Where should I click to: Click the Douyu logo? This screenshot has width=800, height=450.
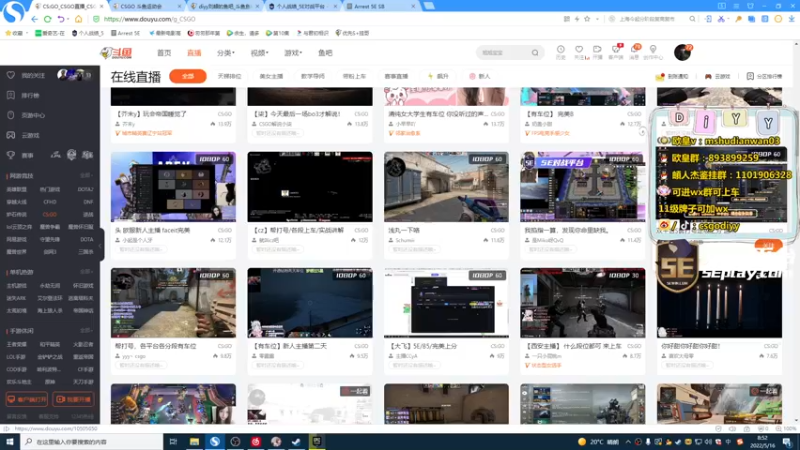[x=117, y=53]
